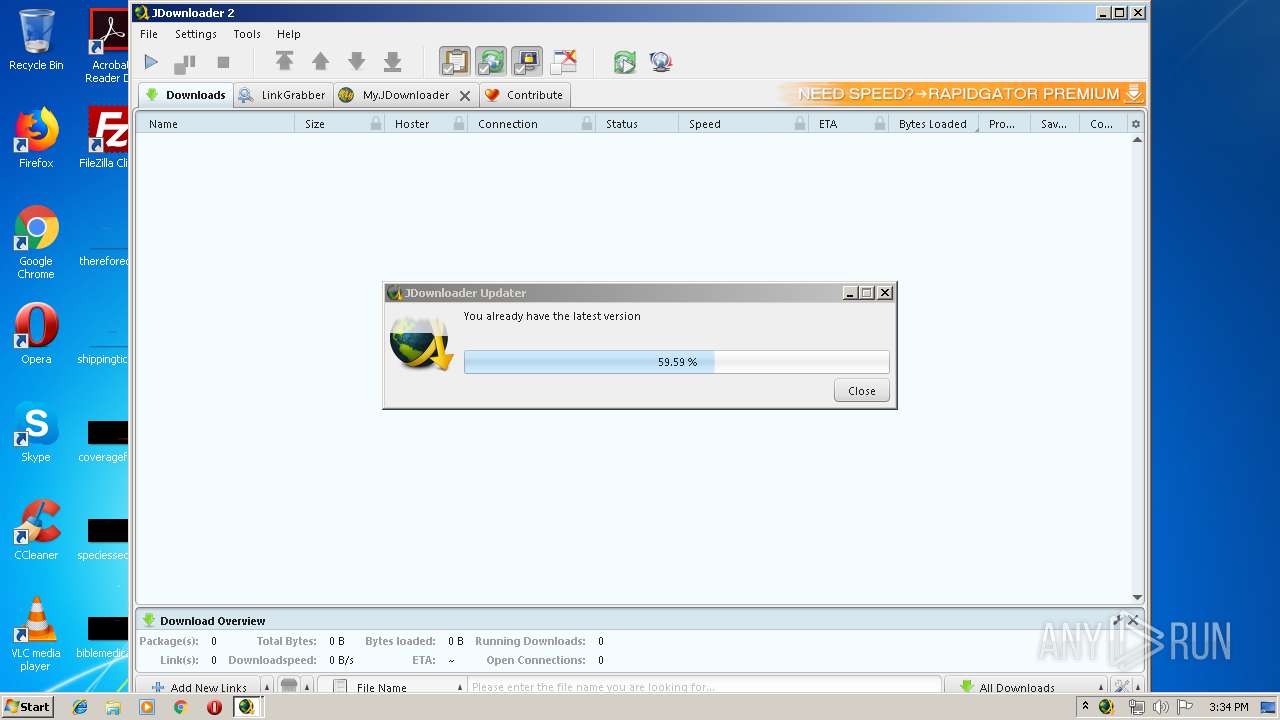Switch to the LinkGrabber tab
Image resolution: width=1280 pixels, height=720 pixels.
[x=283, y=95]
